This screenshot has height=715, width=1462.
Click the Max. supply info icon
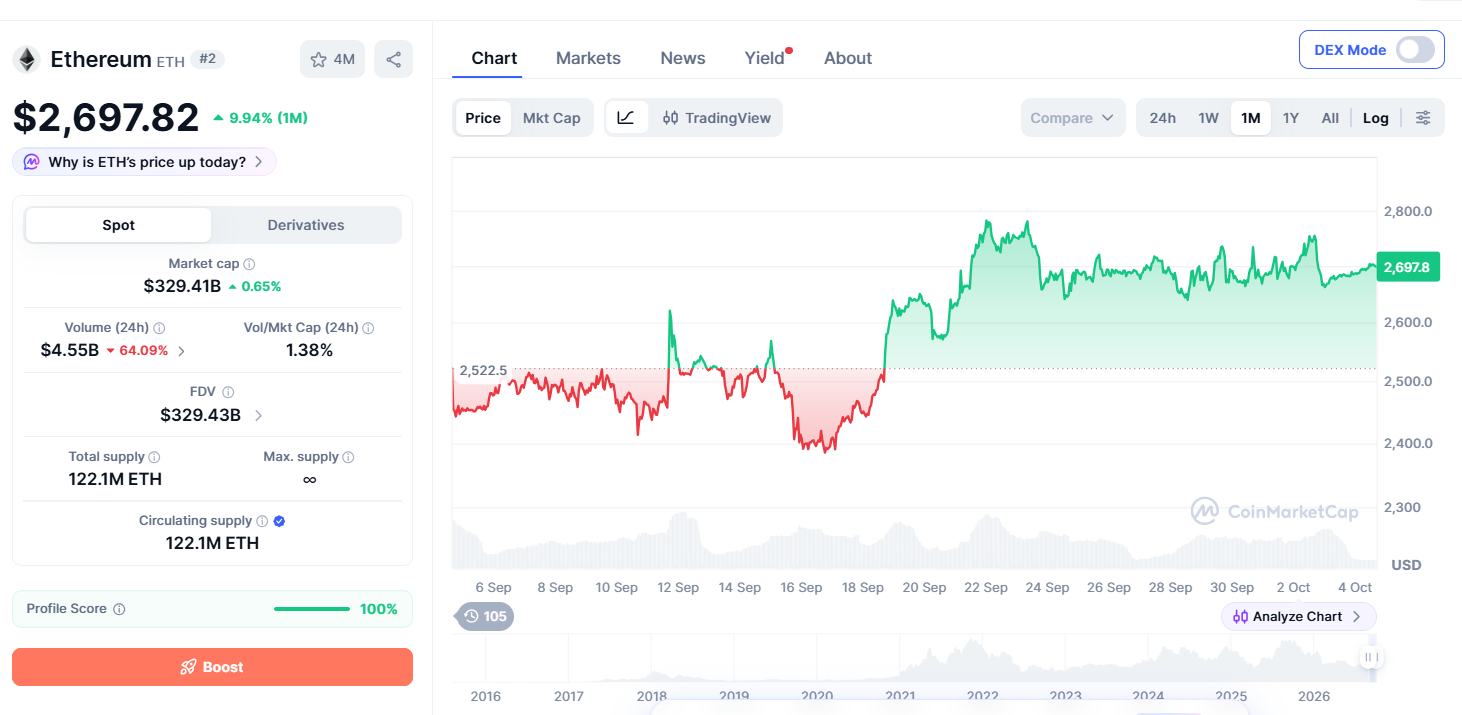348,457
